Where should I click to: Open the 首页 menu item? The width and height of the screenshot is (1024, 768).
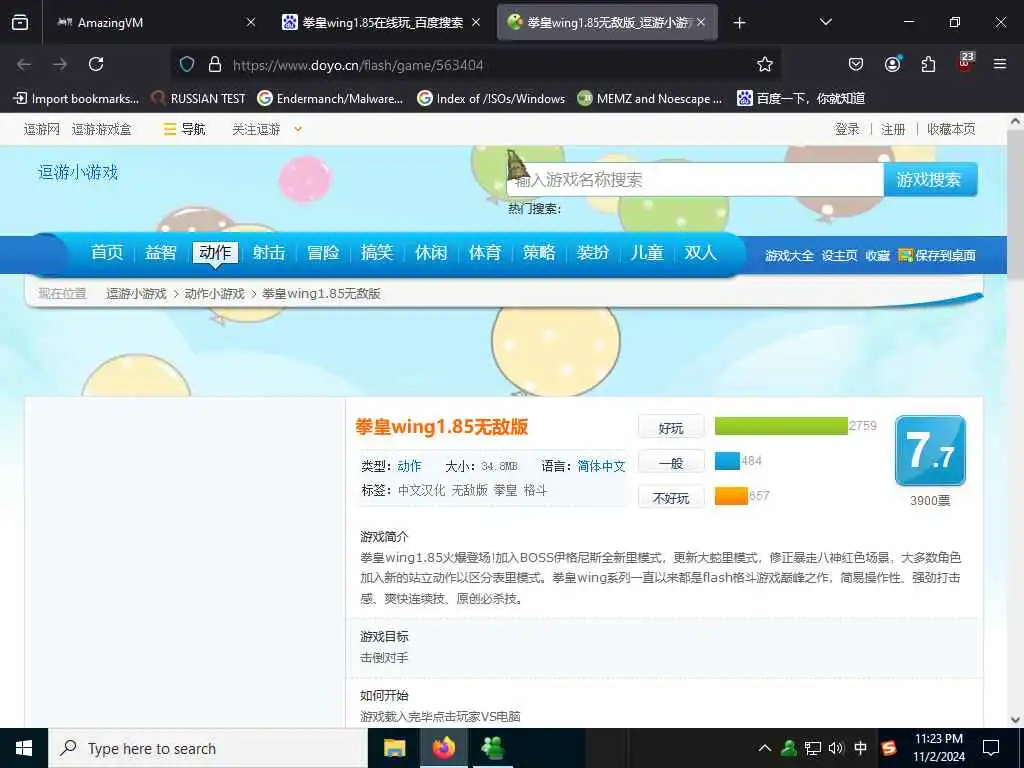point(107,253)
